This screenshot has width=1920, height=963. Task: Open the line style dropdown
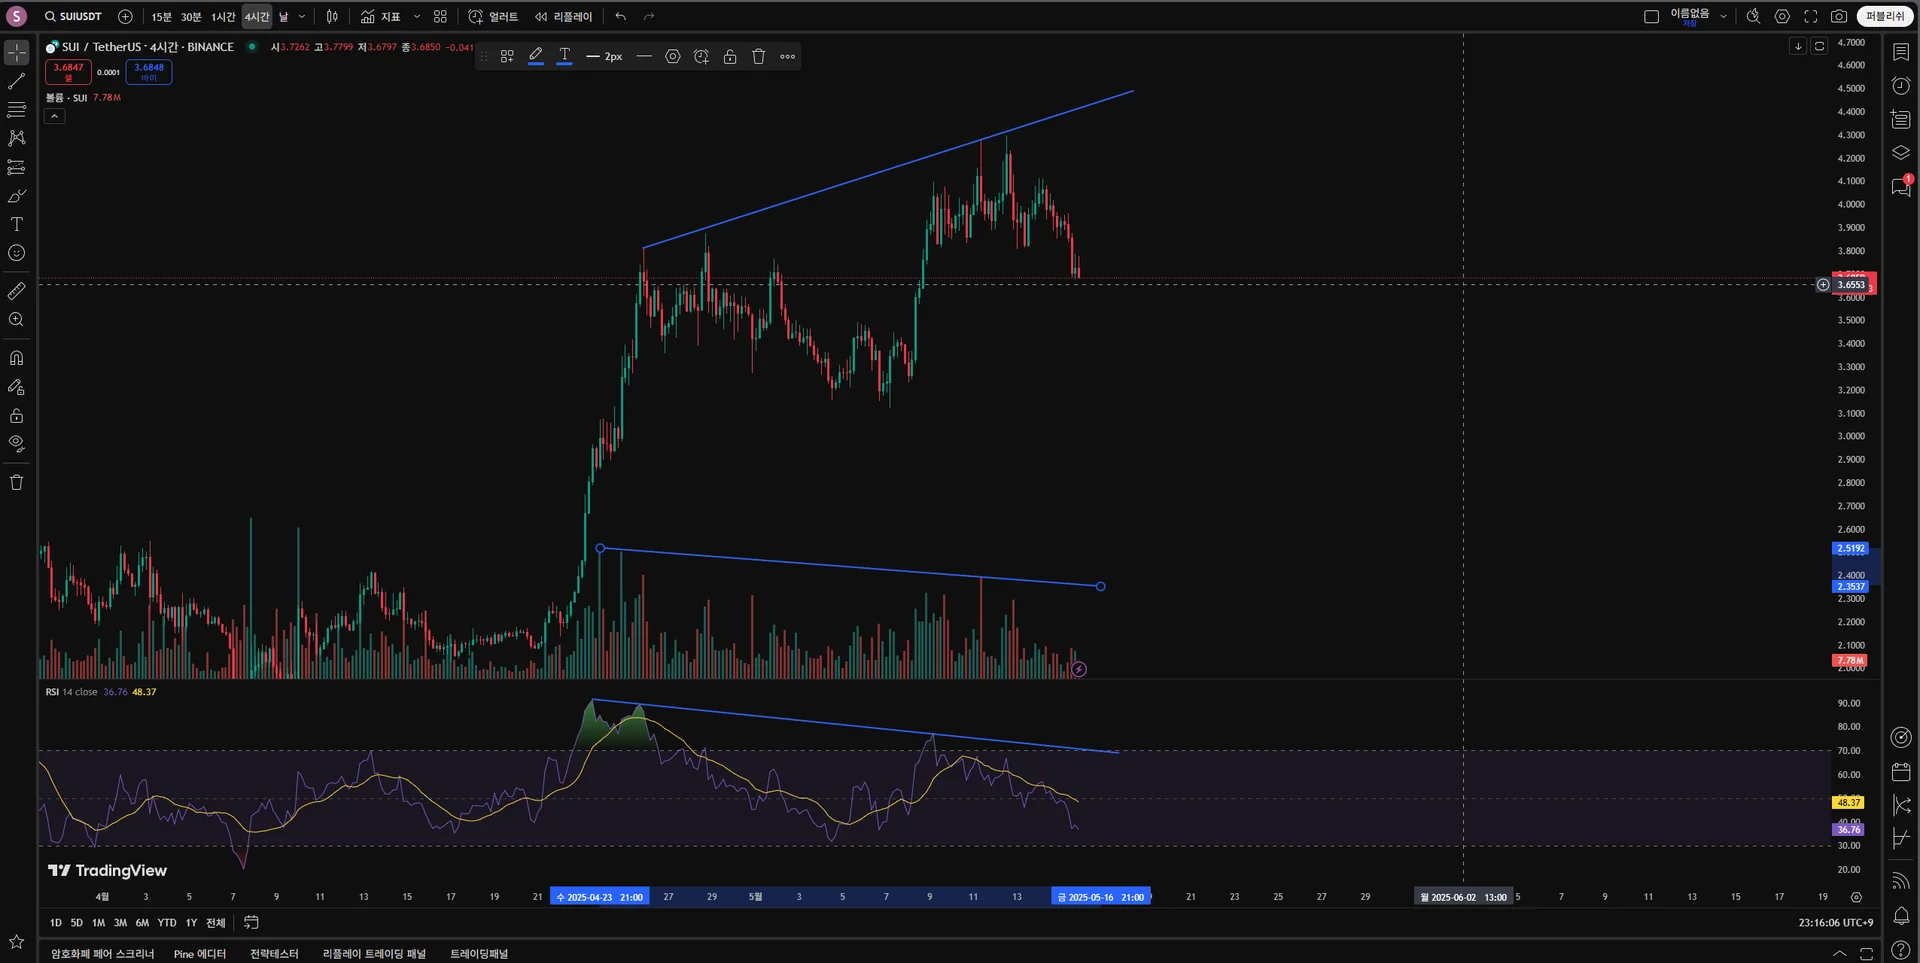pyautogui.click(x=644, y=57)
